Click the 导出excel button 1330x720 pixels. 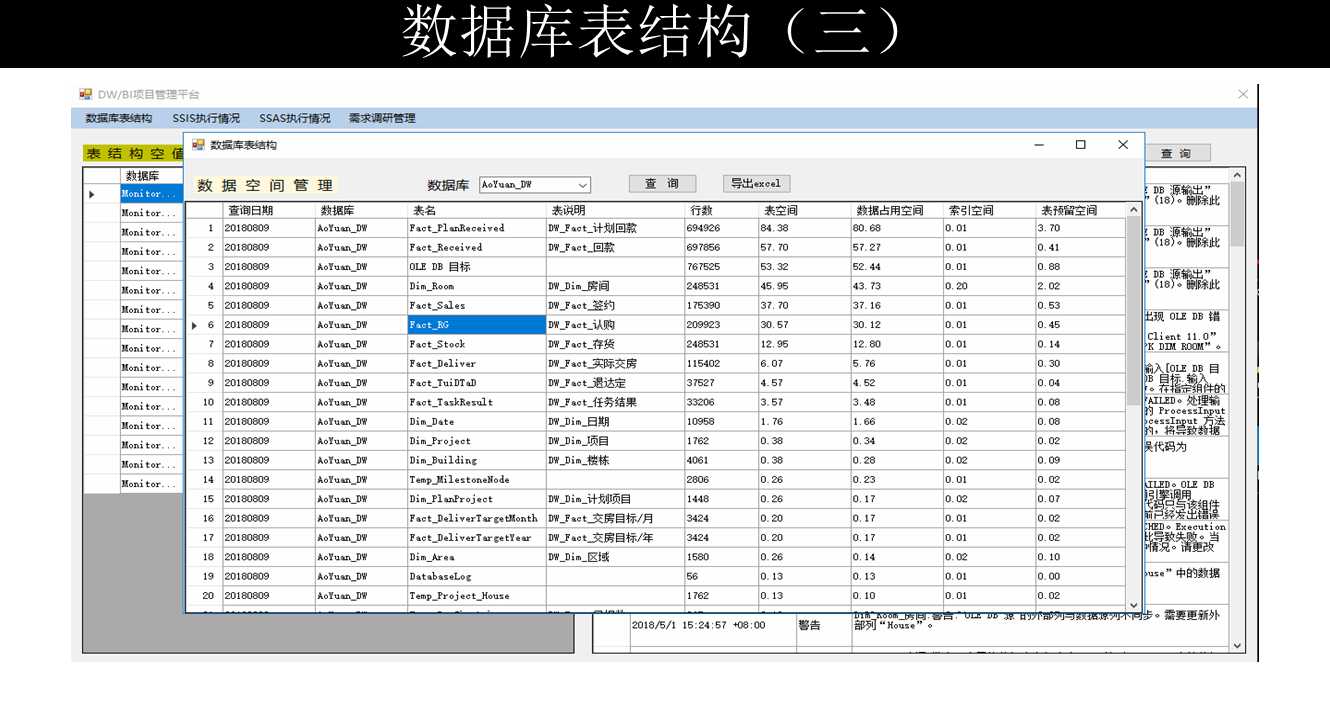click(x=756, y=184)
